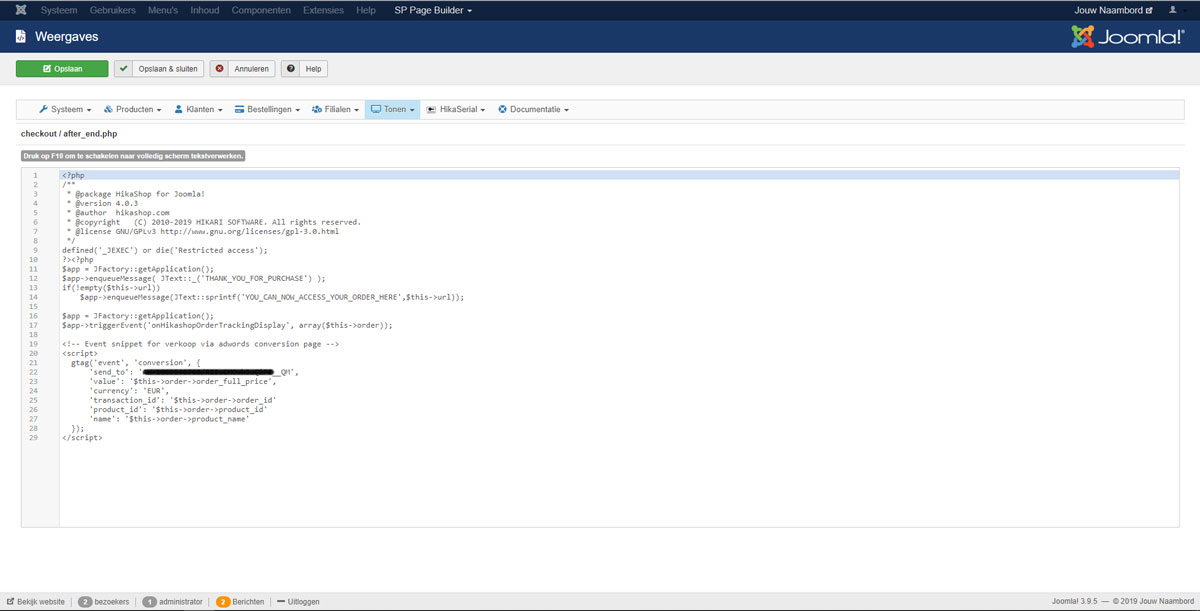Click Opslaan & sluiten button
Image resolution: width=1200 pixels, height=611 pixels.
[158, 69]
